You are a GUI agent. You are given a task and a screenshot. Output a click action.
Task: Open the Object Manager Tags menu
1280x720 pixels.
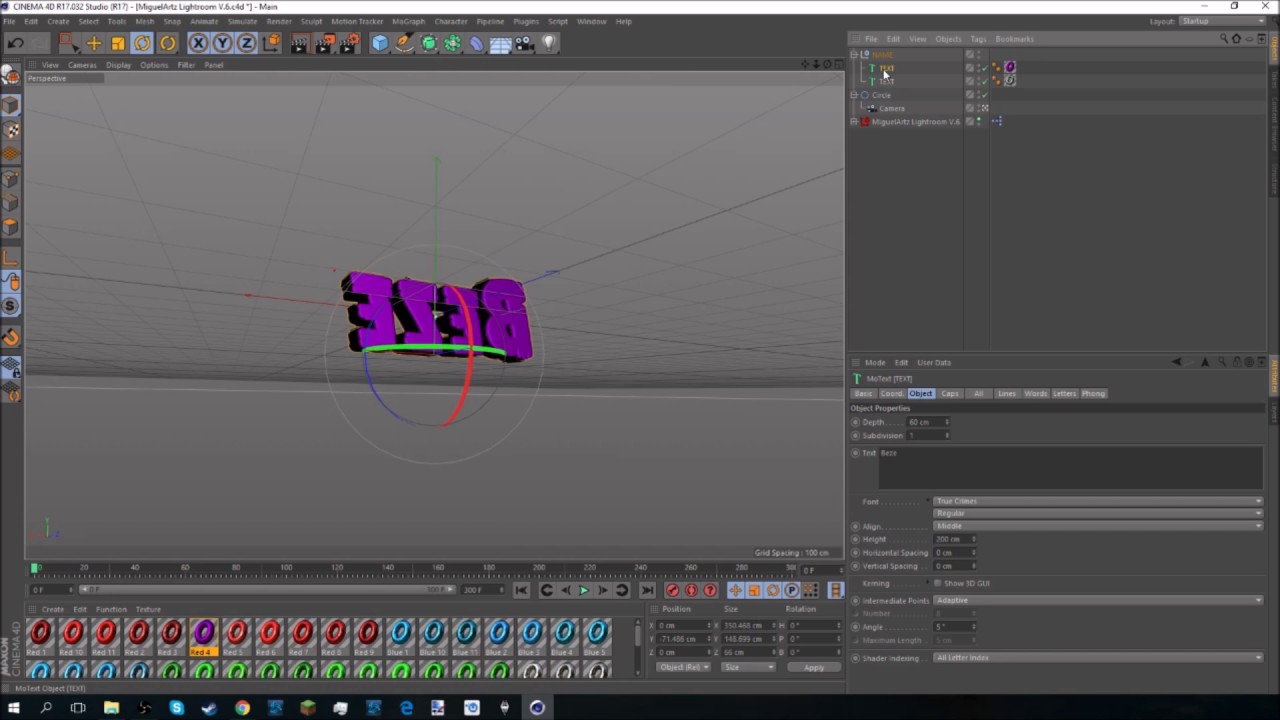[978, 39]
